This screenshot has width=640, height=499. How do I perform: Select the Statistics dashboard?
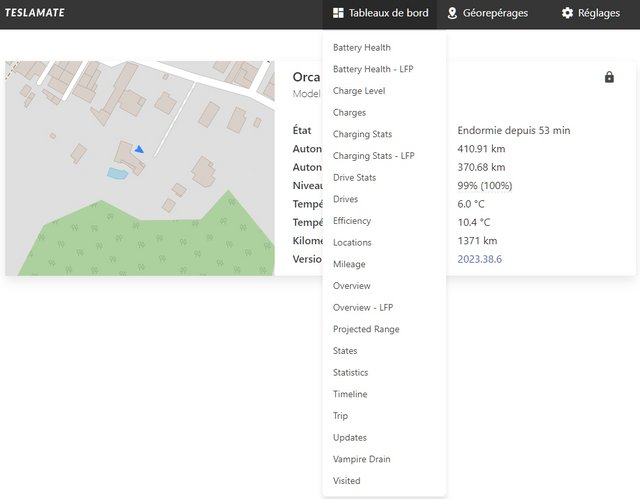point(350,372)
